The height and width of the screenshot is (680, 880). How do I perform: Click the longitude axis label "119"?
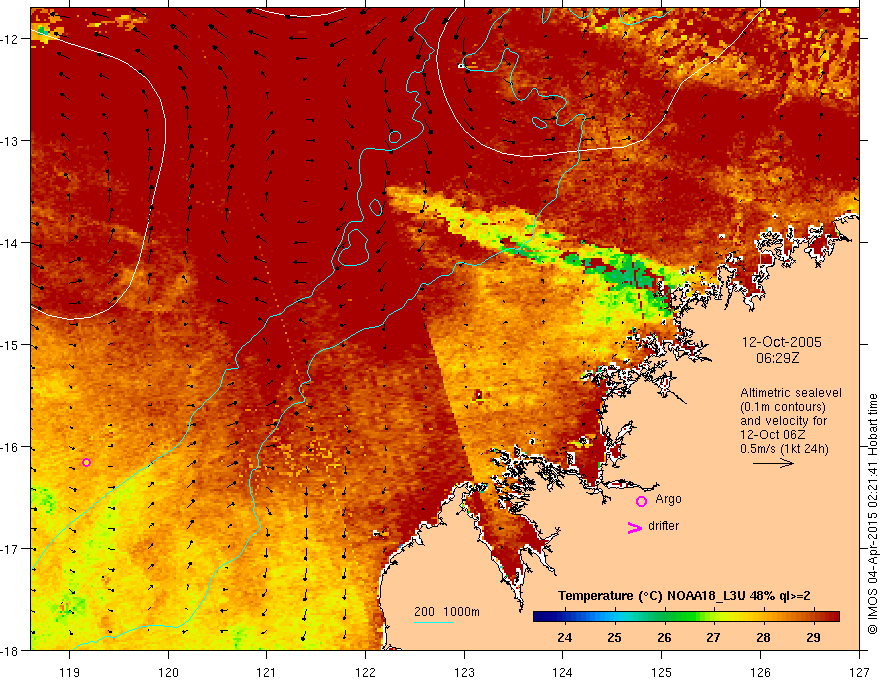tap(69, 672)
